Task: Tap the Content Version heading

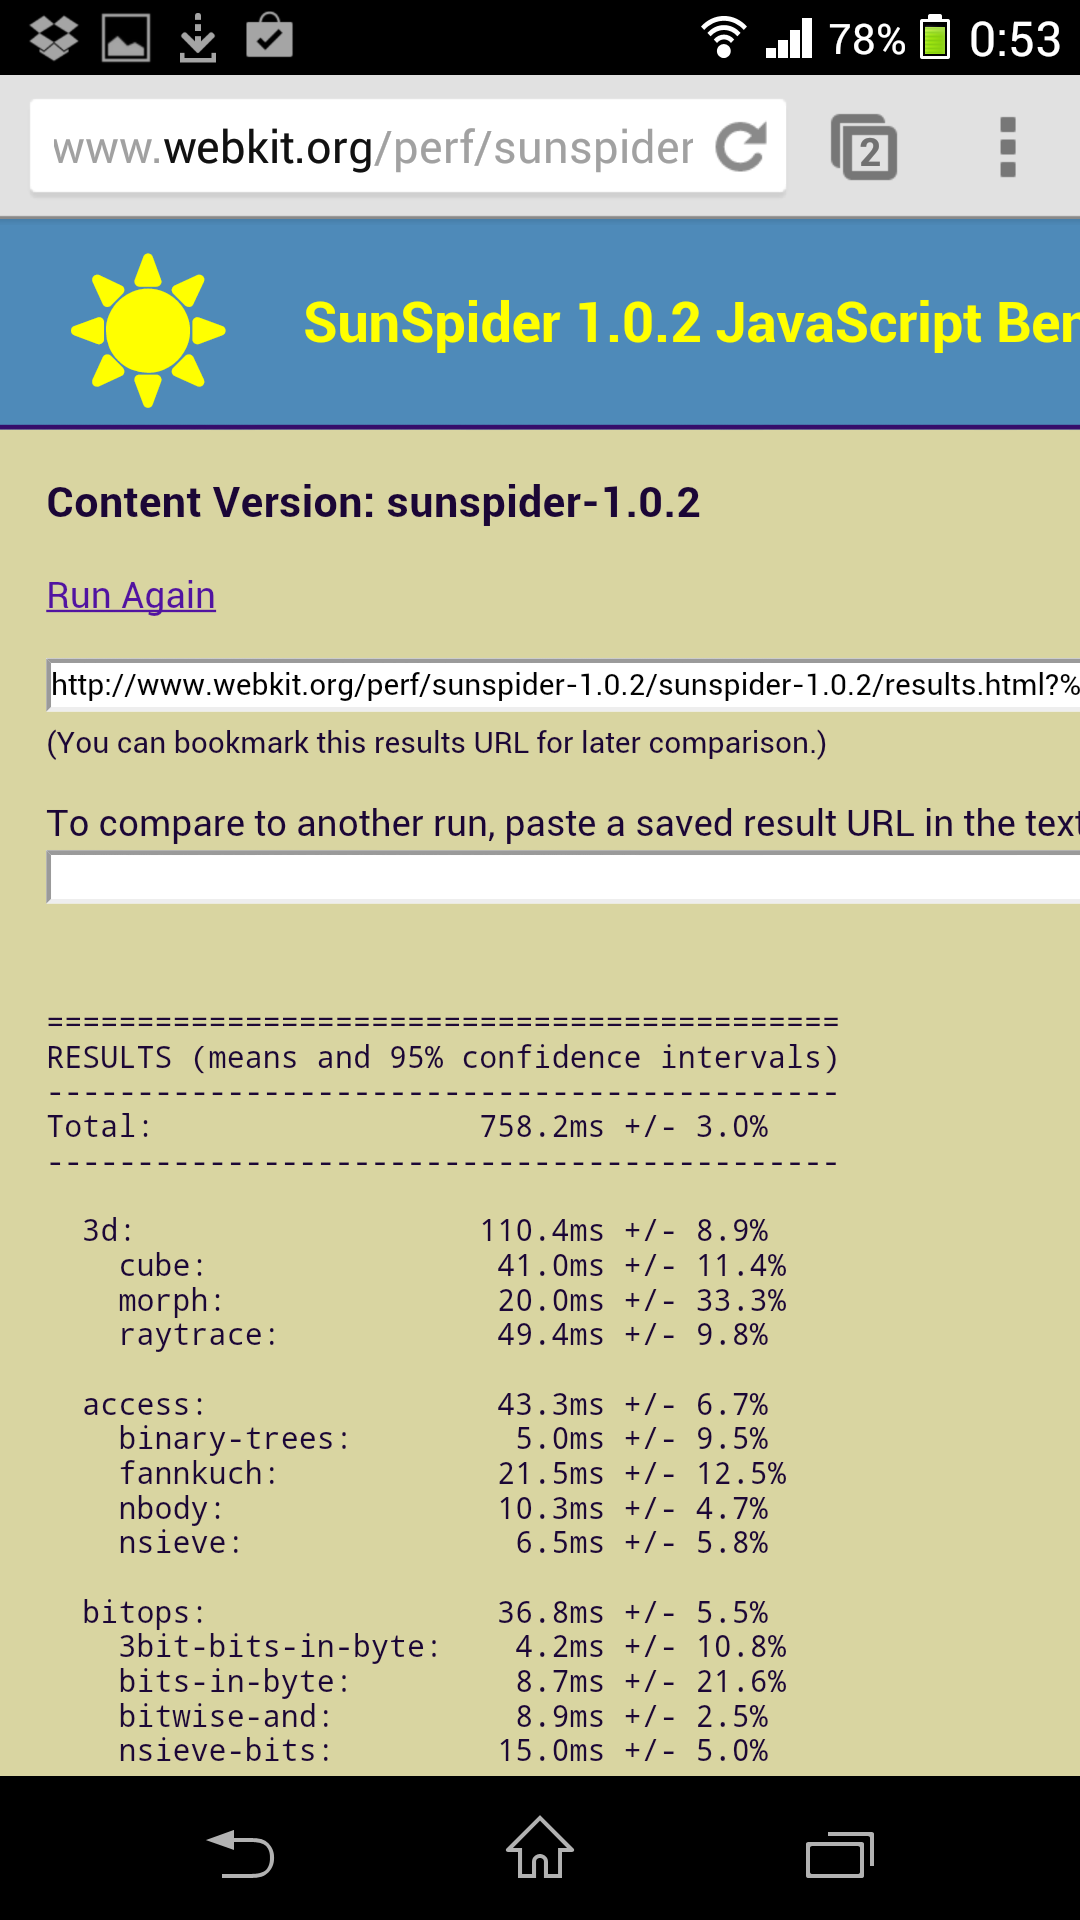Action: point(373,503)
